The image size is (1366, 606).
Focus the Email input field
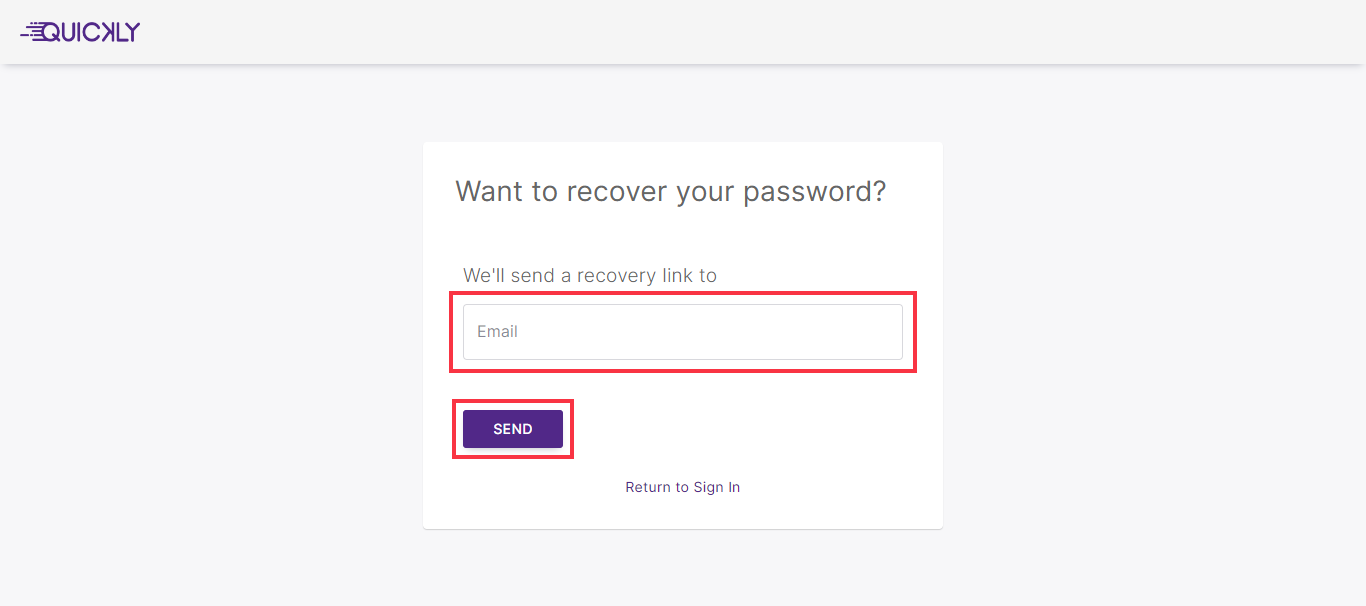pyautogui.click(x=682, y=332)
